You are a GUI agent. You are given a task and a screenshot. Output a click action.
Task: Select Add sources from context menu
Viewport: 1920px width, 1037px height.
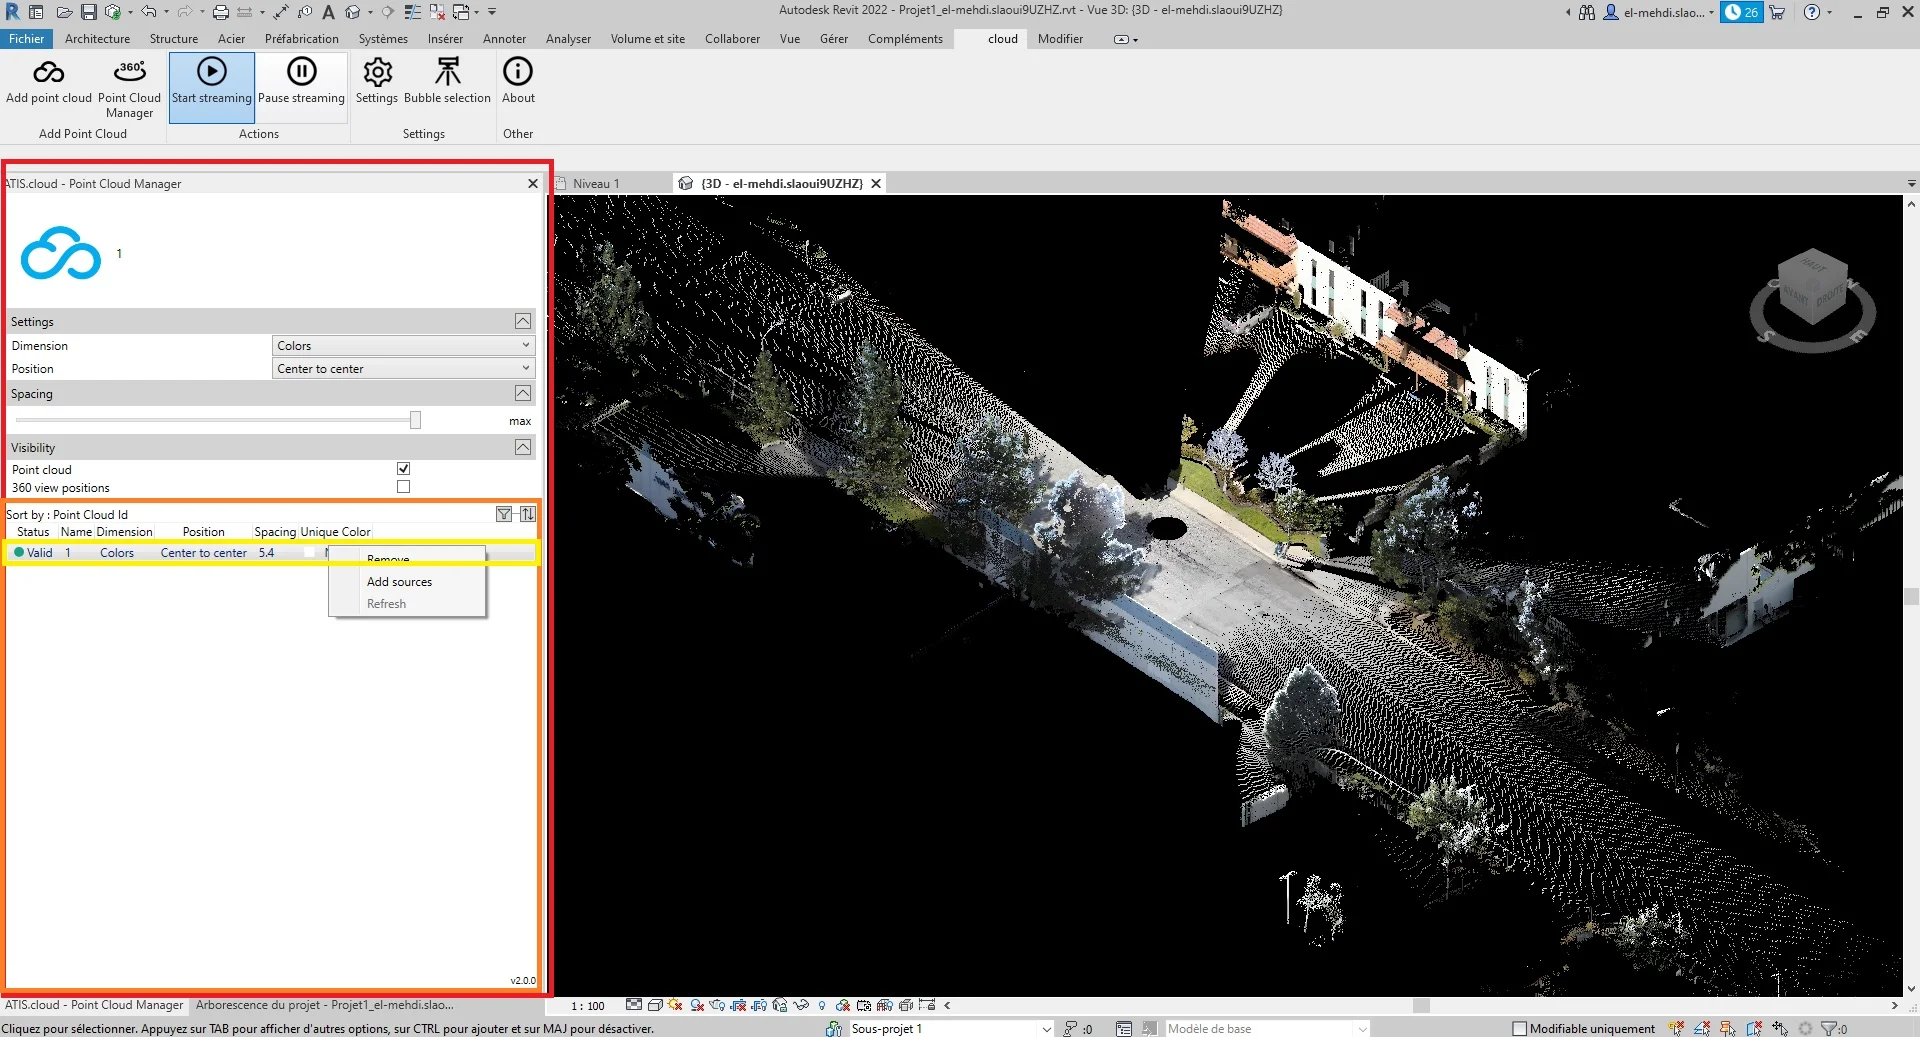click(x=399, y=581)
